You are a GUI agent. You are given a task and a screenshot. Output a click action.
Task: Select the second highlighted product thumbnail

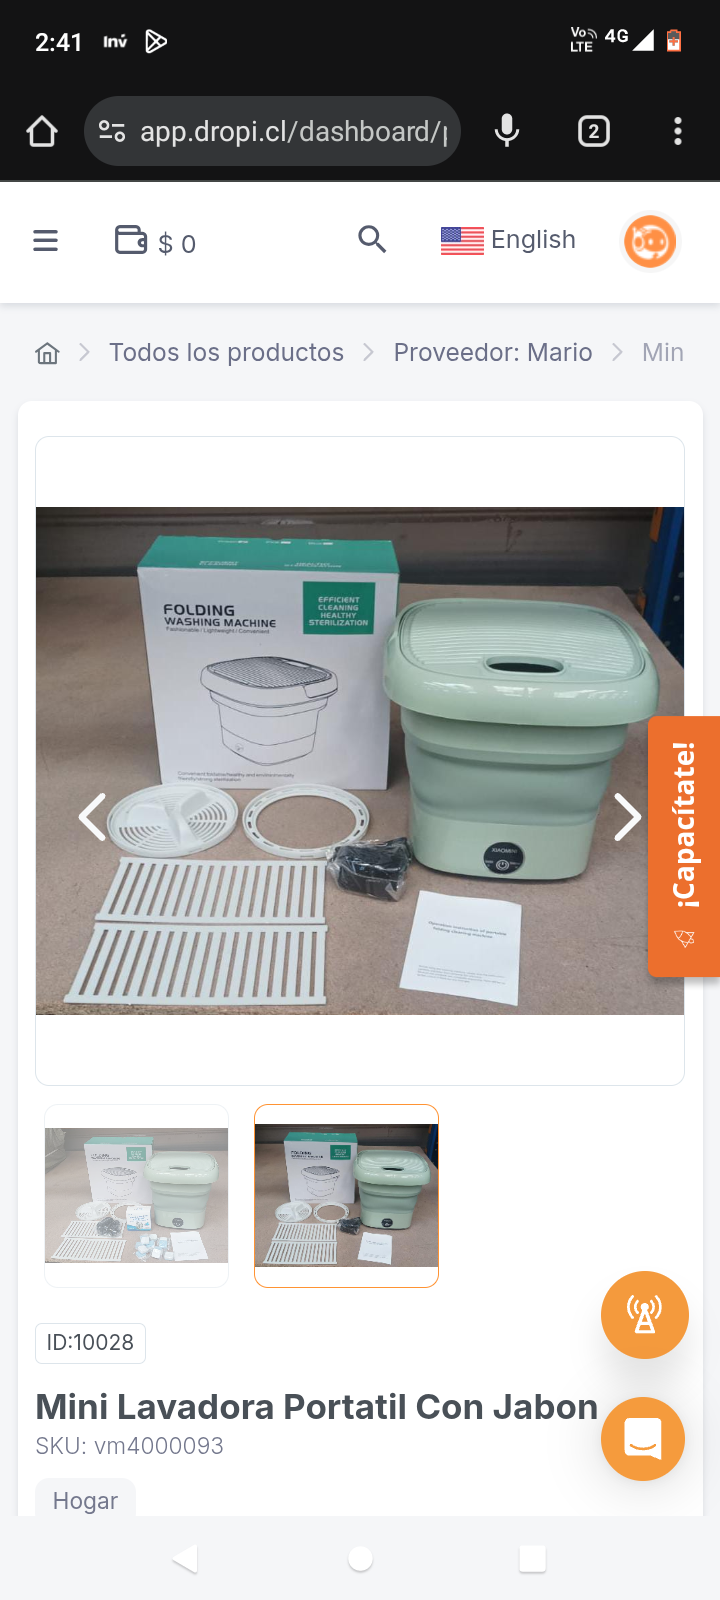(x=346, y=1196)
